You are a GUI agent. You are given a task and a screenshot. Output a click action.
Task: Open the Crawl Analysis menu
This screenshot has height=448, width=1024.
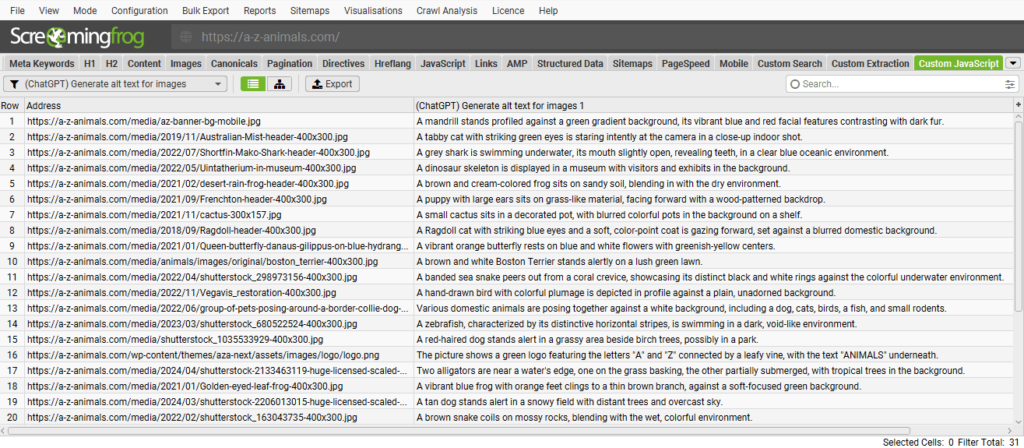[449, 10]
